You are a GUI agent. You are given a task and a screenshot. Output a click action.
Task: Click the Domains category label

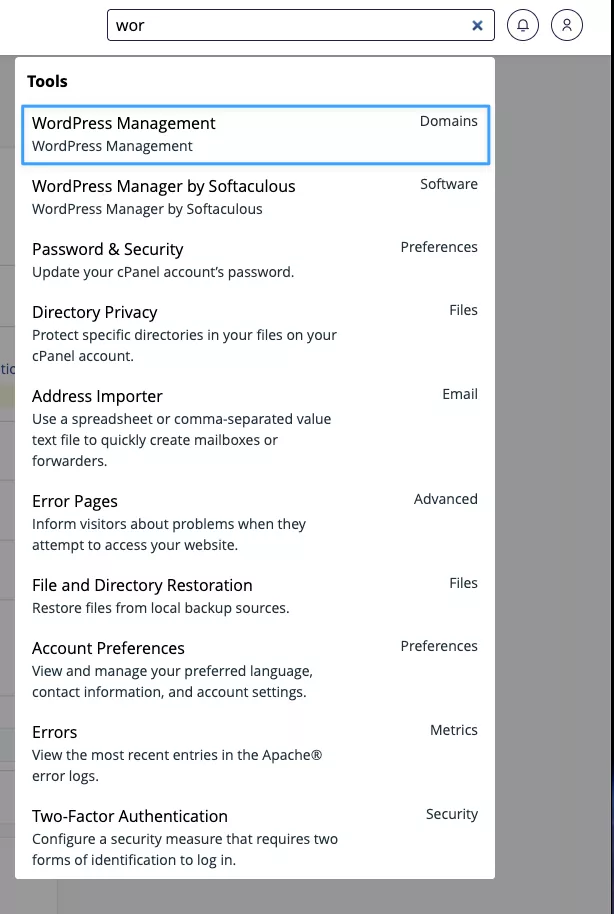click(x=449, y=121)
